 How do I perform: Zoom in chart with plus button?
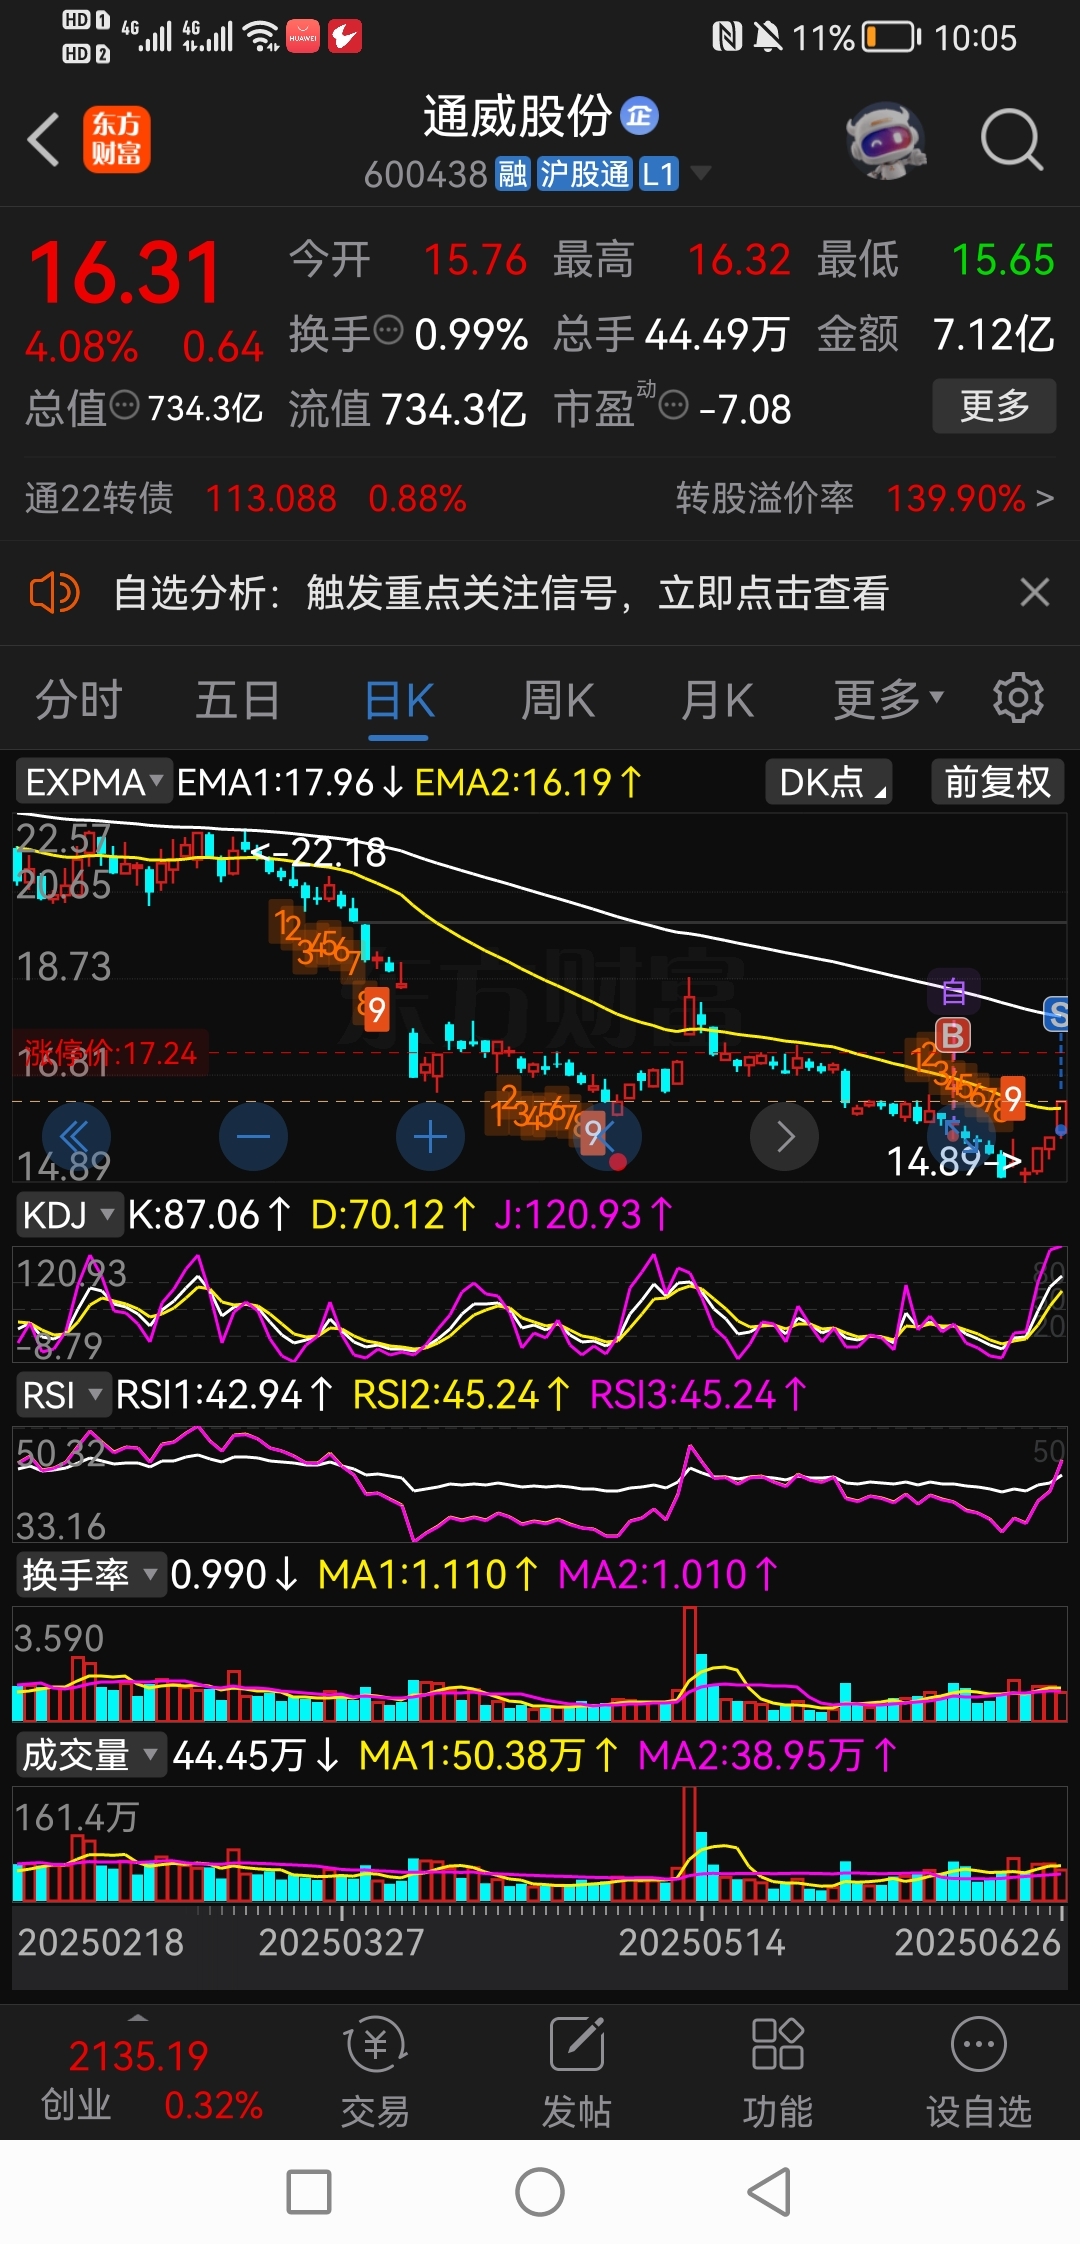point(430,1137)
